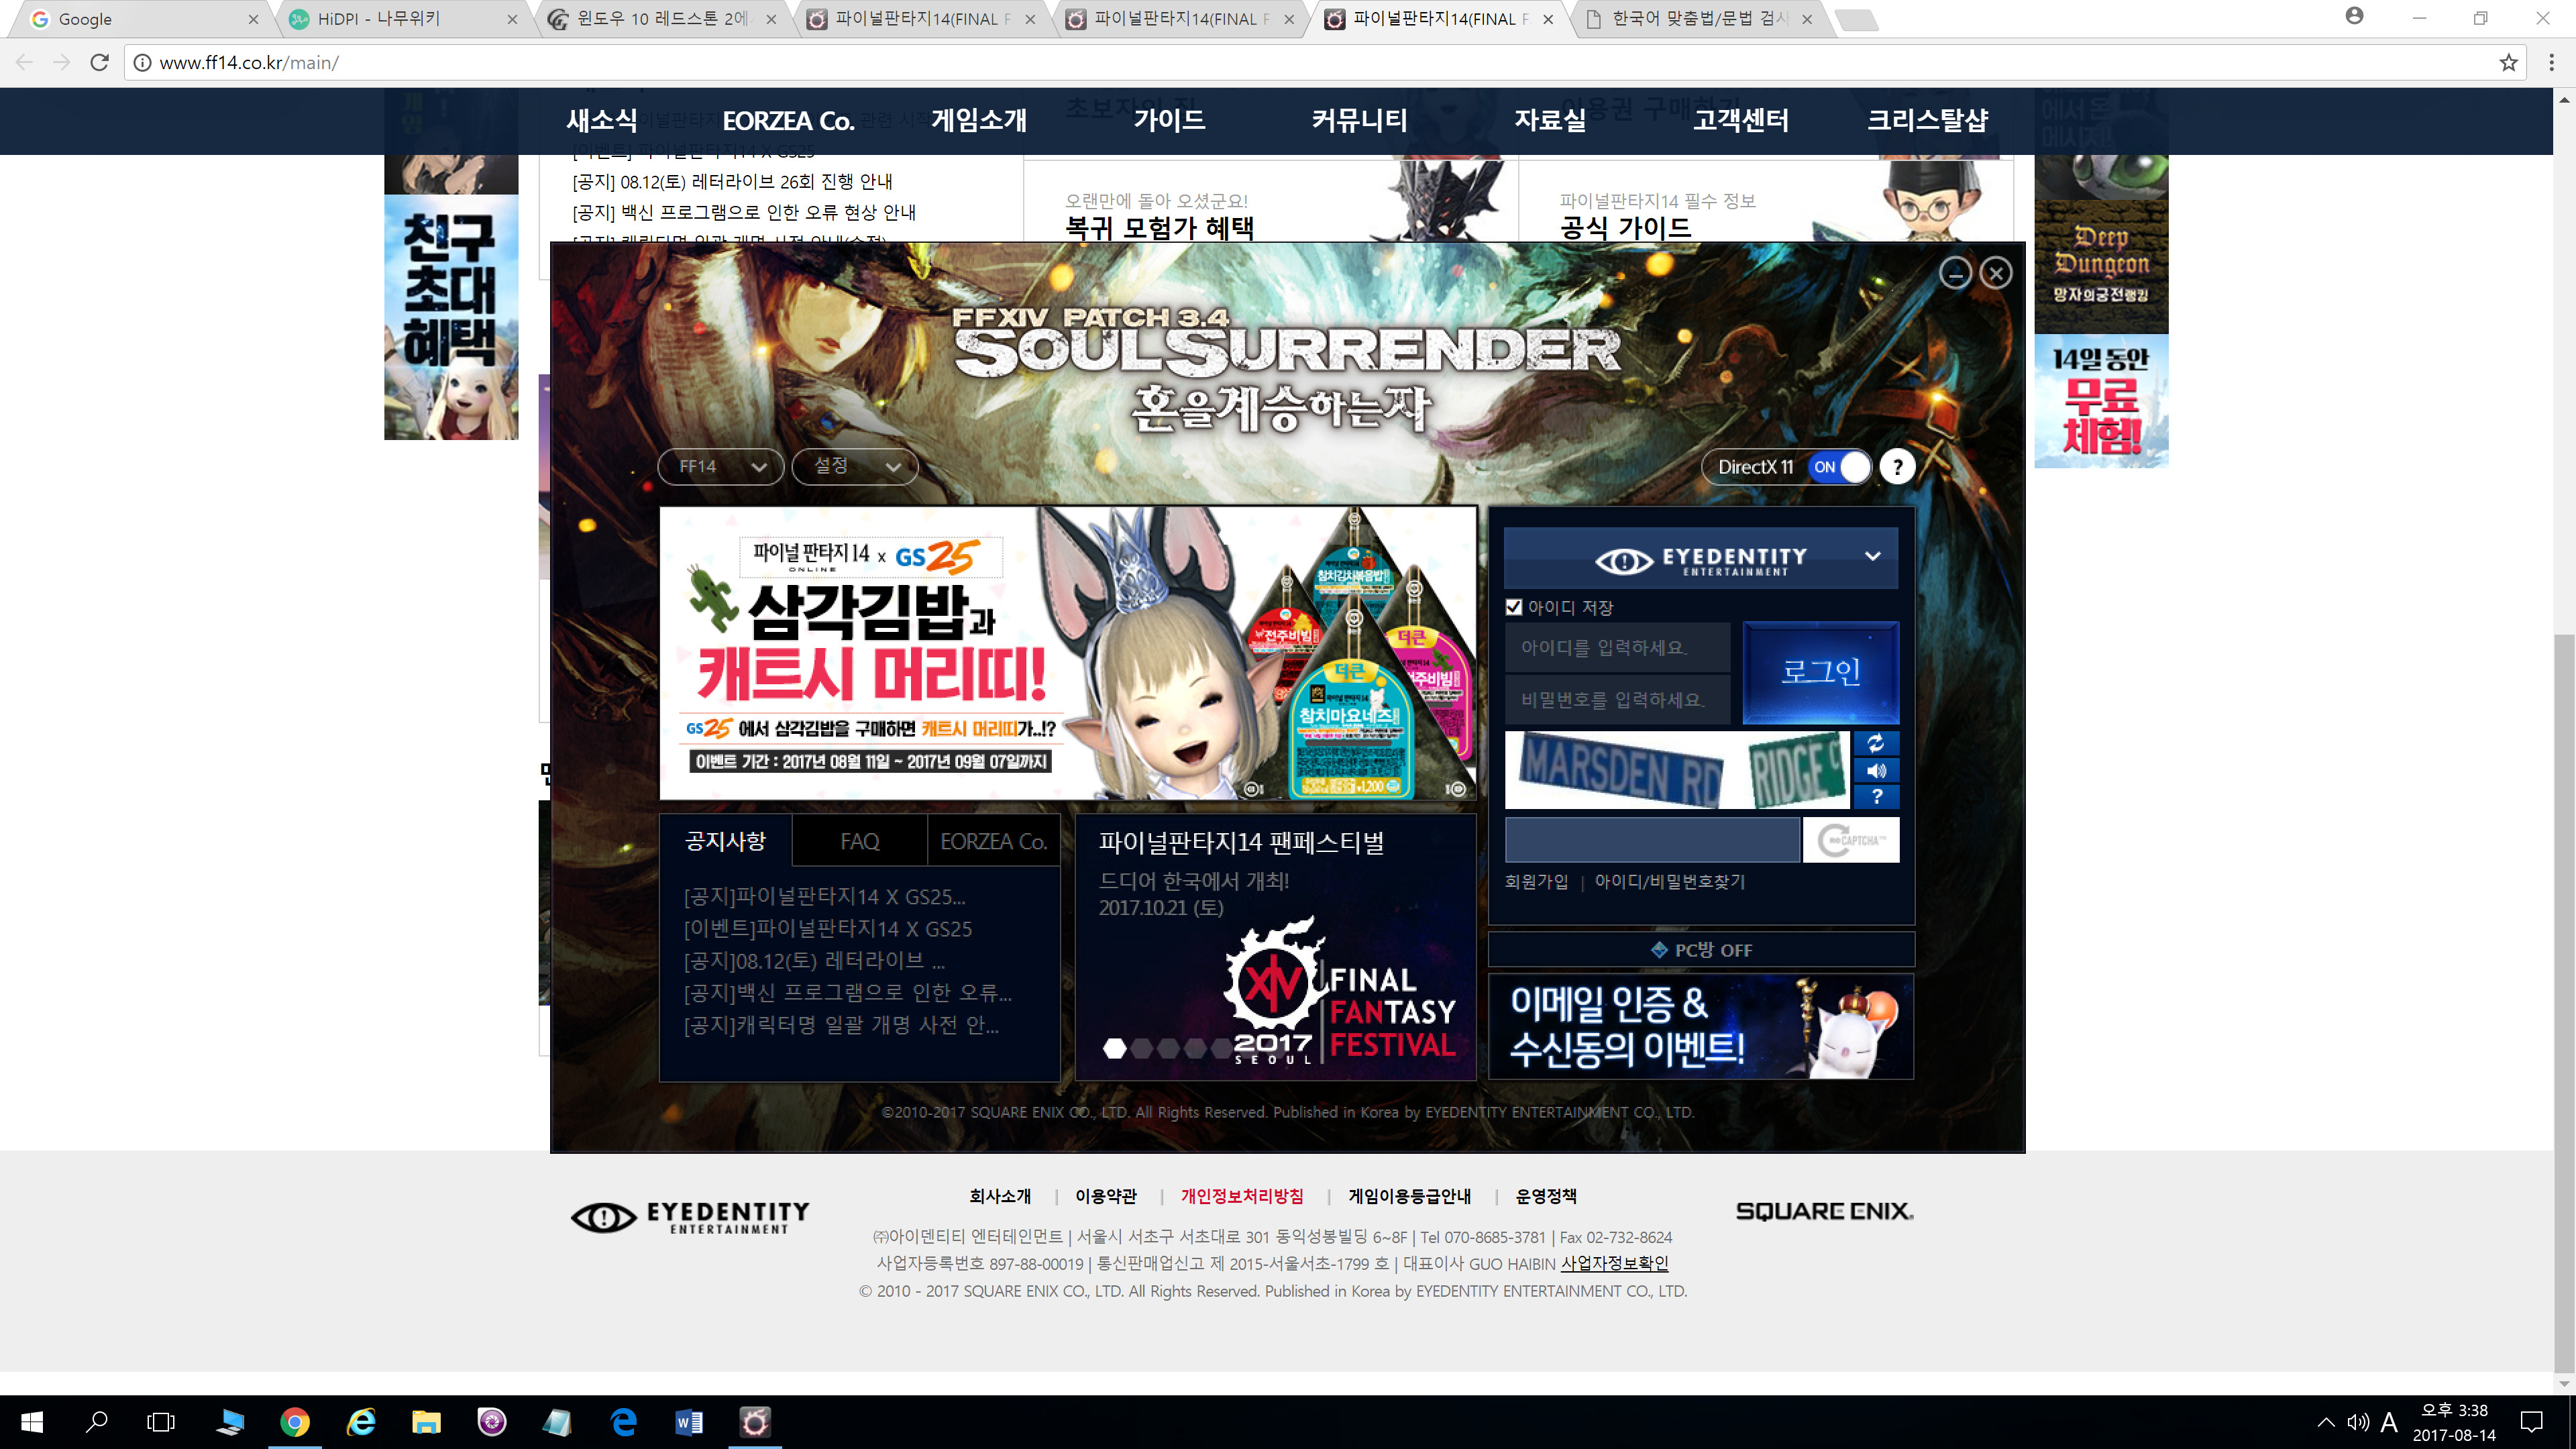This screenshot has height=1449, width=2576.
Task: Open the 고객센터 menu
Action: 1741,121
